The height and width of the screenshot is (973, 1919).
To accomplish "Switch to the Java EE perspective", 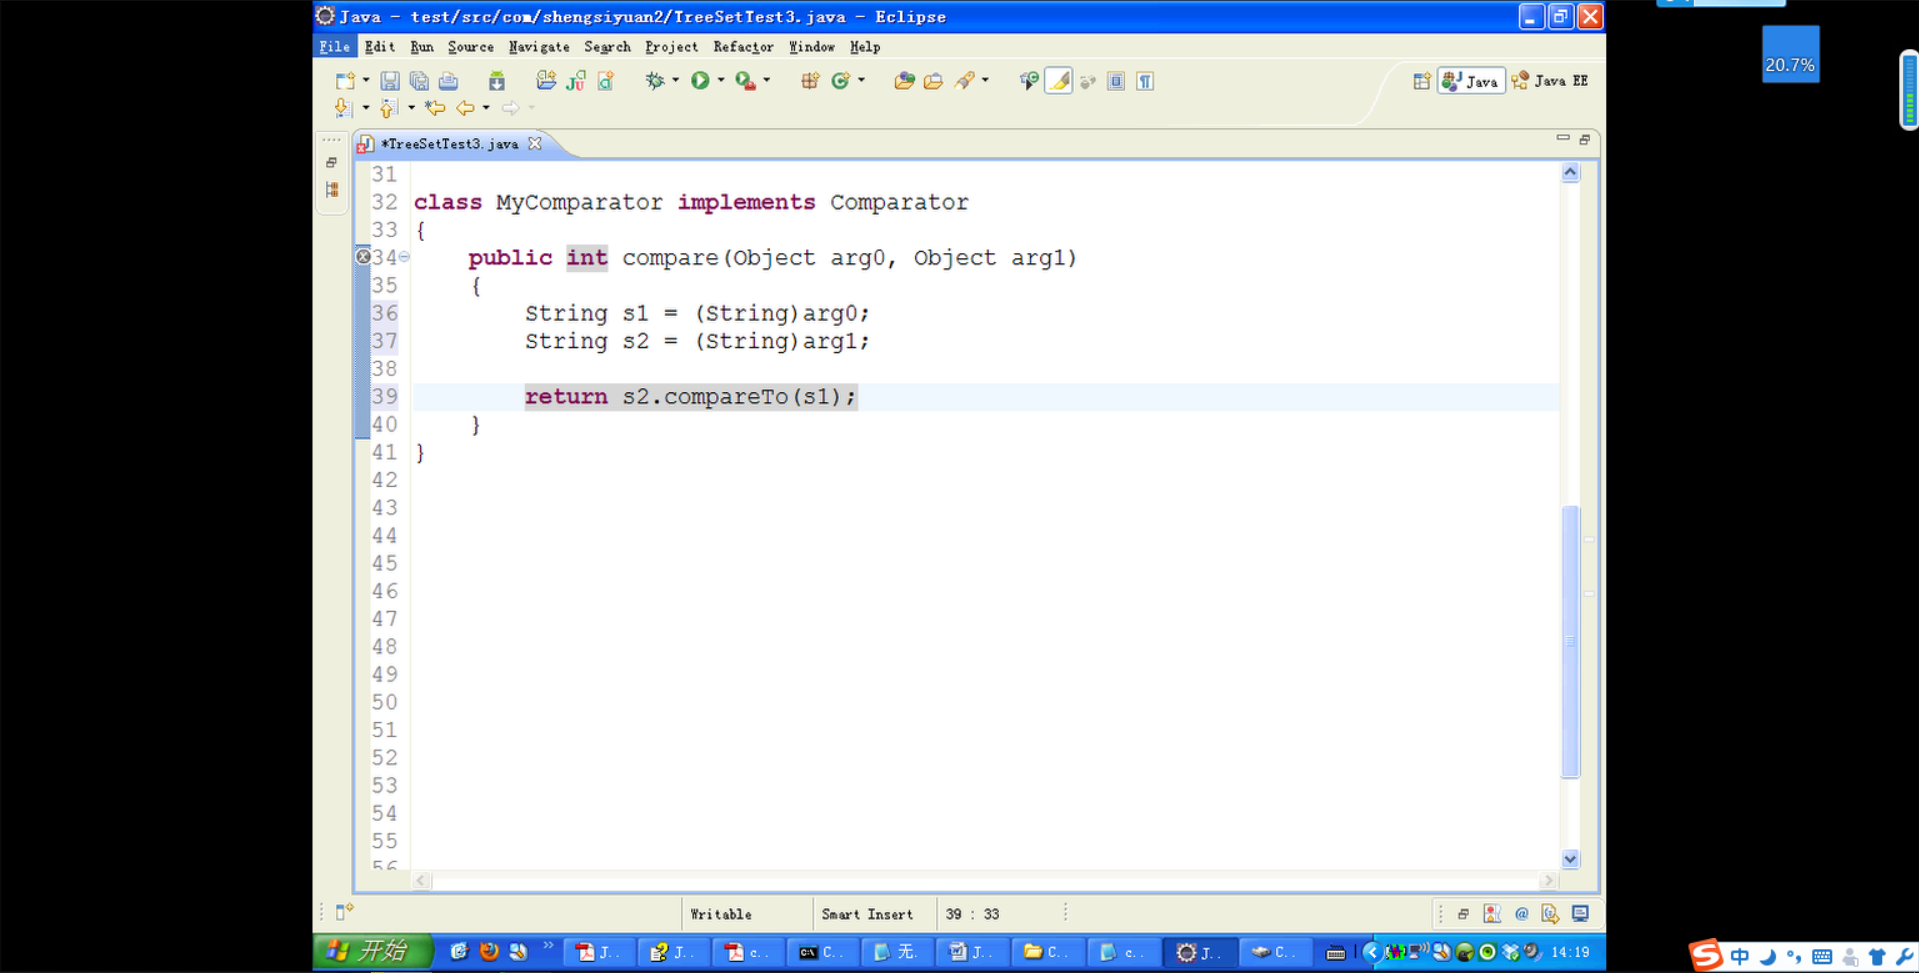I will [x=1550, y=81].
